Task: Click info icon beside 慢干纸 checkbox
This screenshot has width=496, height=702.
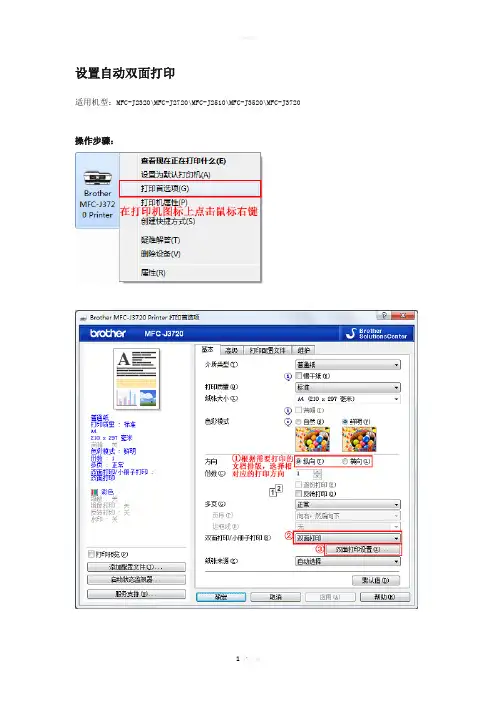Action: [x=288, y=377]
